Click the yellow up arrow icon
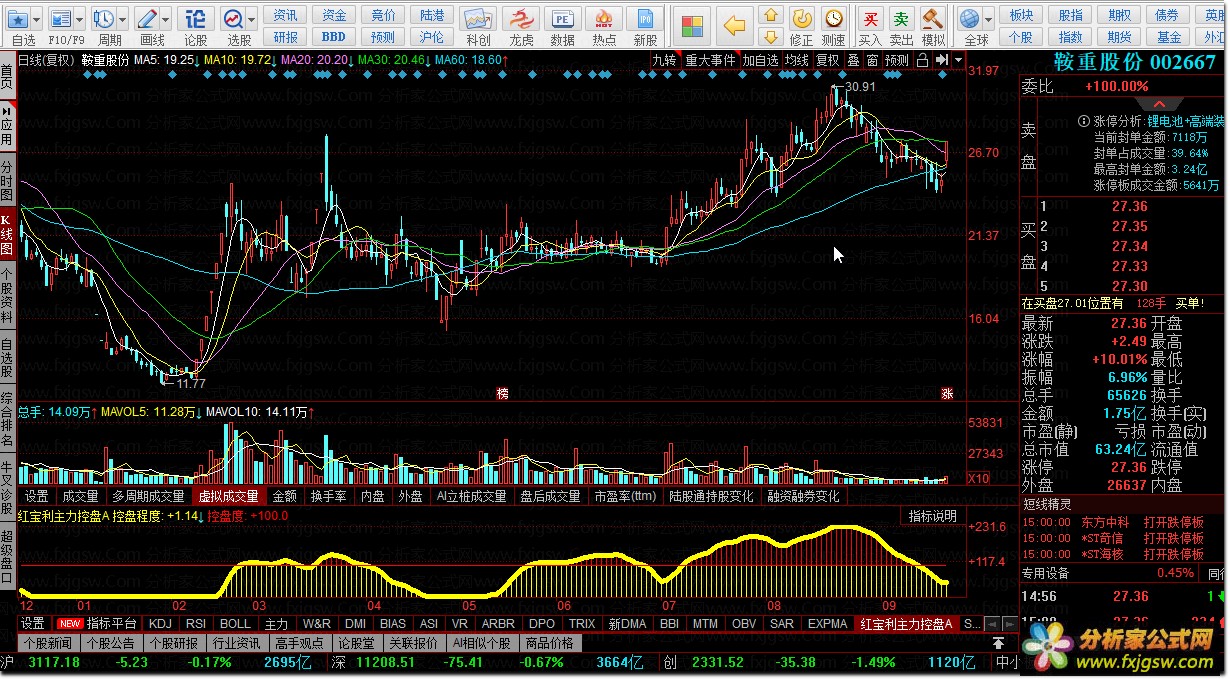Viewport: 1230px width, 679px height. 770,15
